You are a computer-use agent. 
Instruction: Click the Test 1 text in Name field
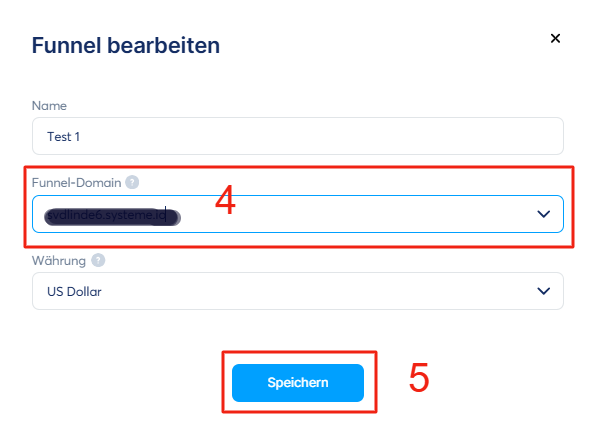[64, 136]
